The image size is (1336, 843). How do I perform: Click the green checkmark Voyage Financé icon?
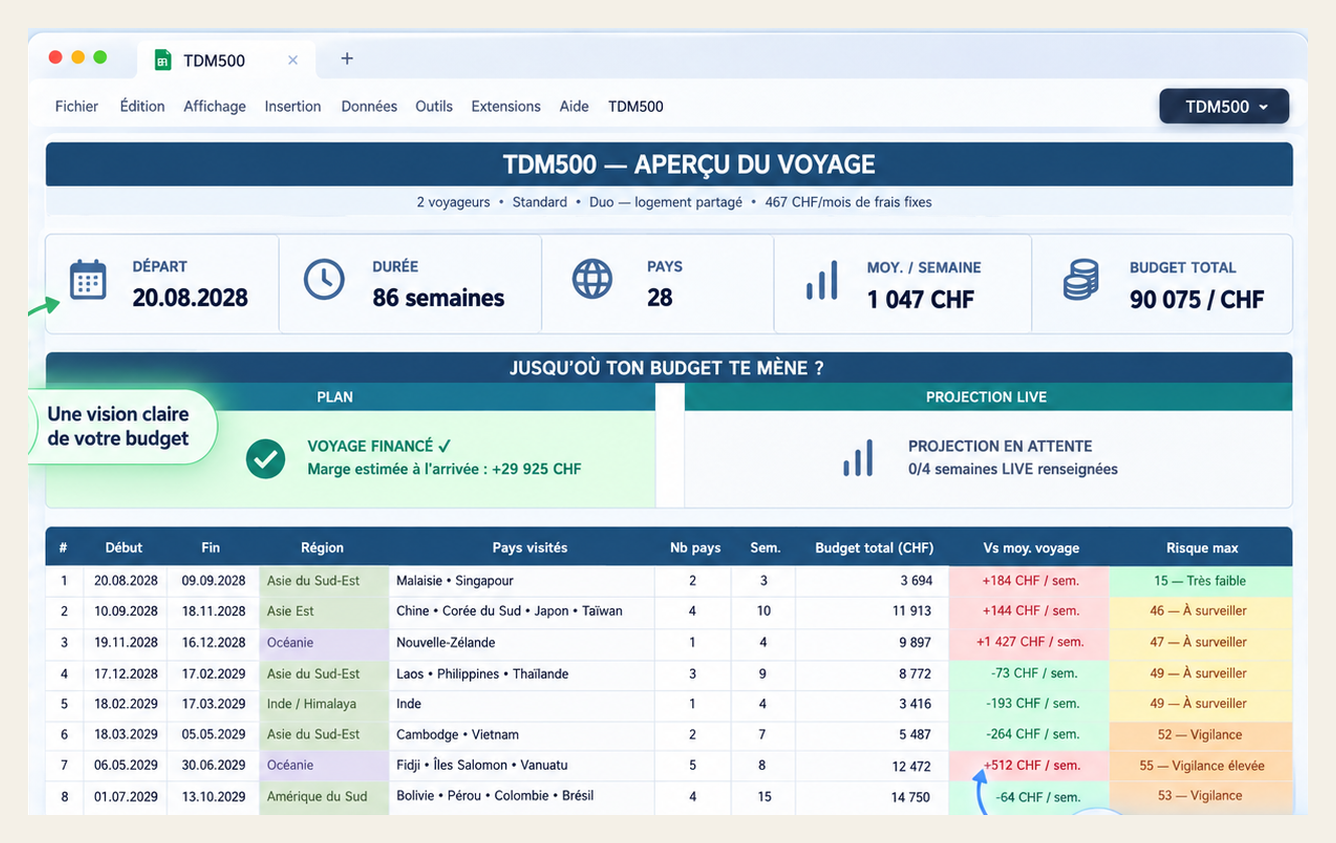pyautogui.click(x=266, y=458)
